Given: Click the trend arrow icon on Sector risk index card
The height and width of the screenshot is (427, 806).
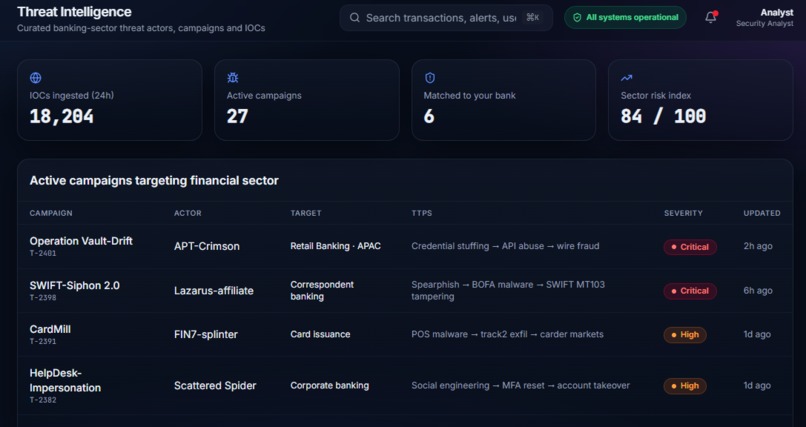Looking at the screenshot, I should [x=626, y=78].
